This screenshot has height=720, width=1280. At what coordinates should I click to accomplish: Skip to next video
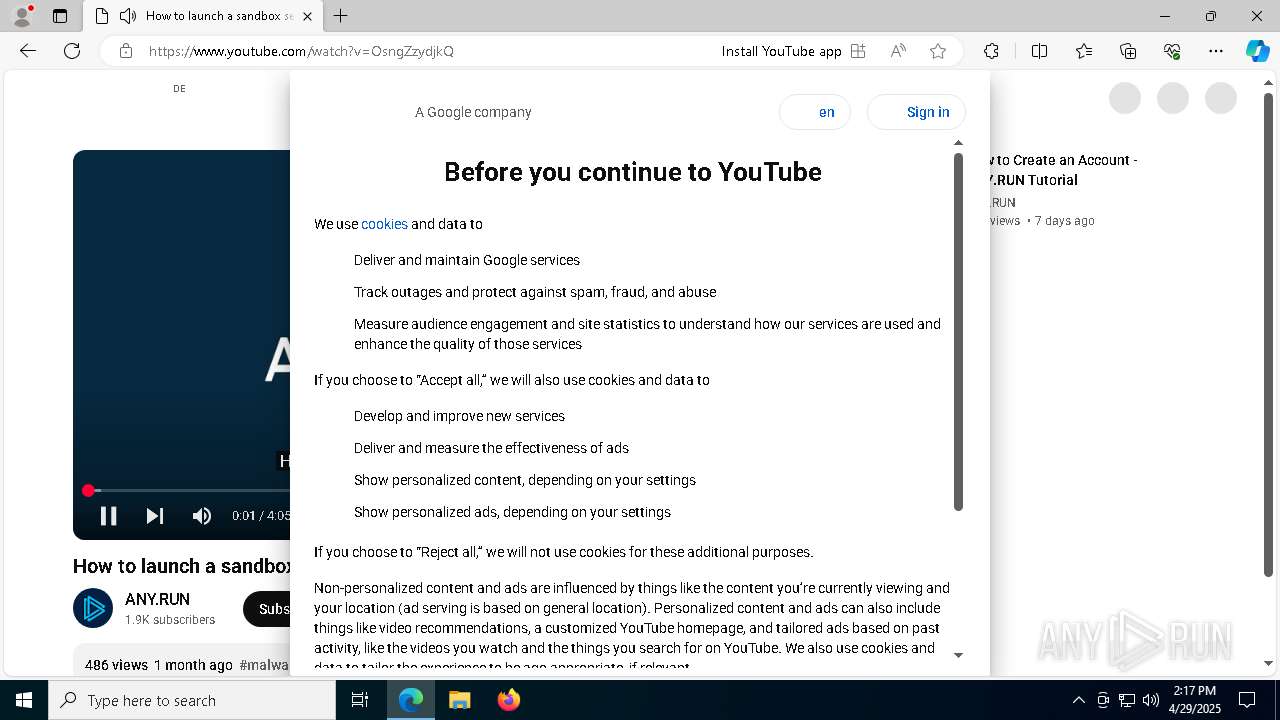[154, 516]
